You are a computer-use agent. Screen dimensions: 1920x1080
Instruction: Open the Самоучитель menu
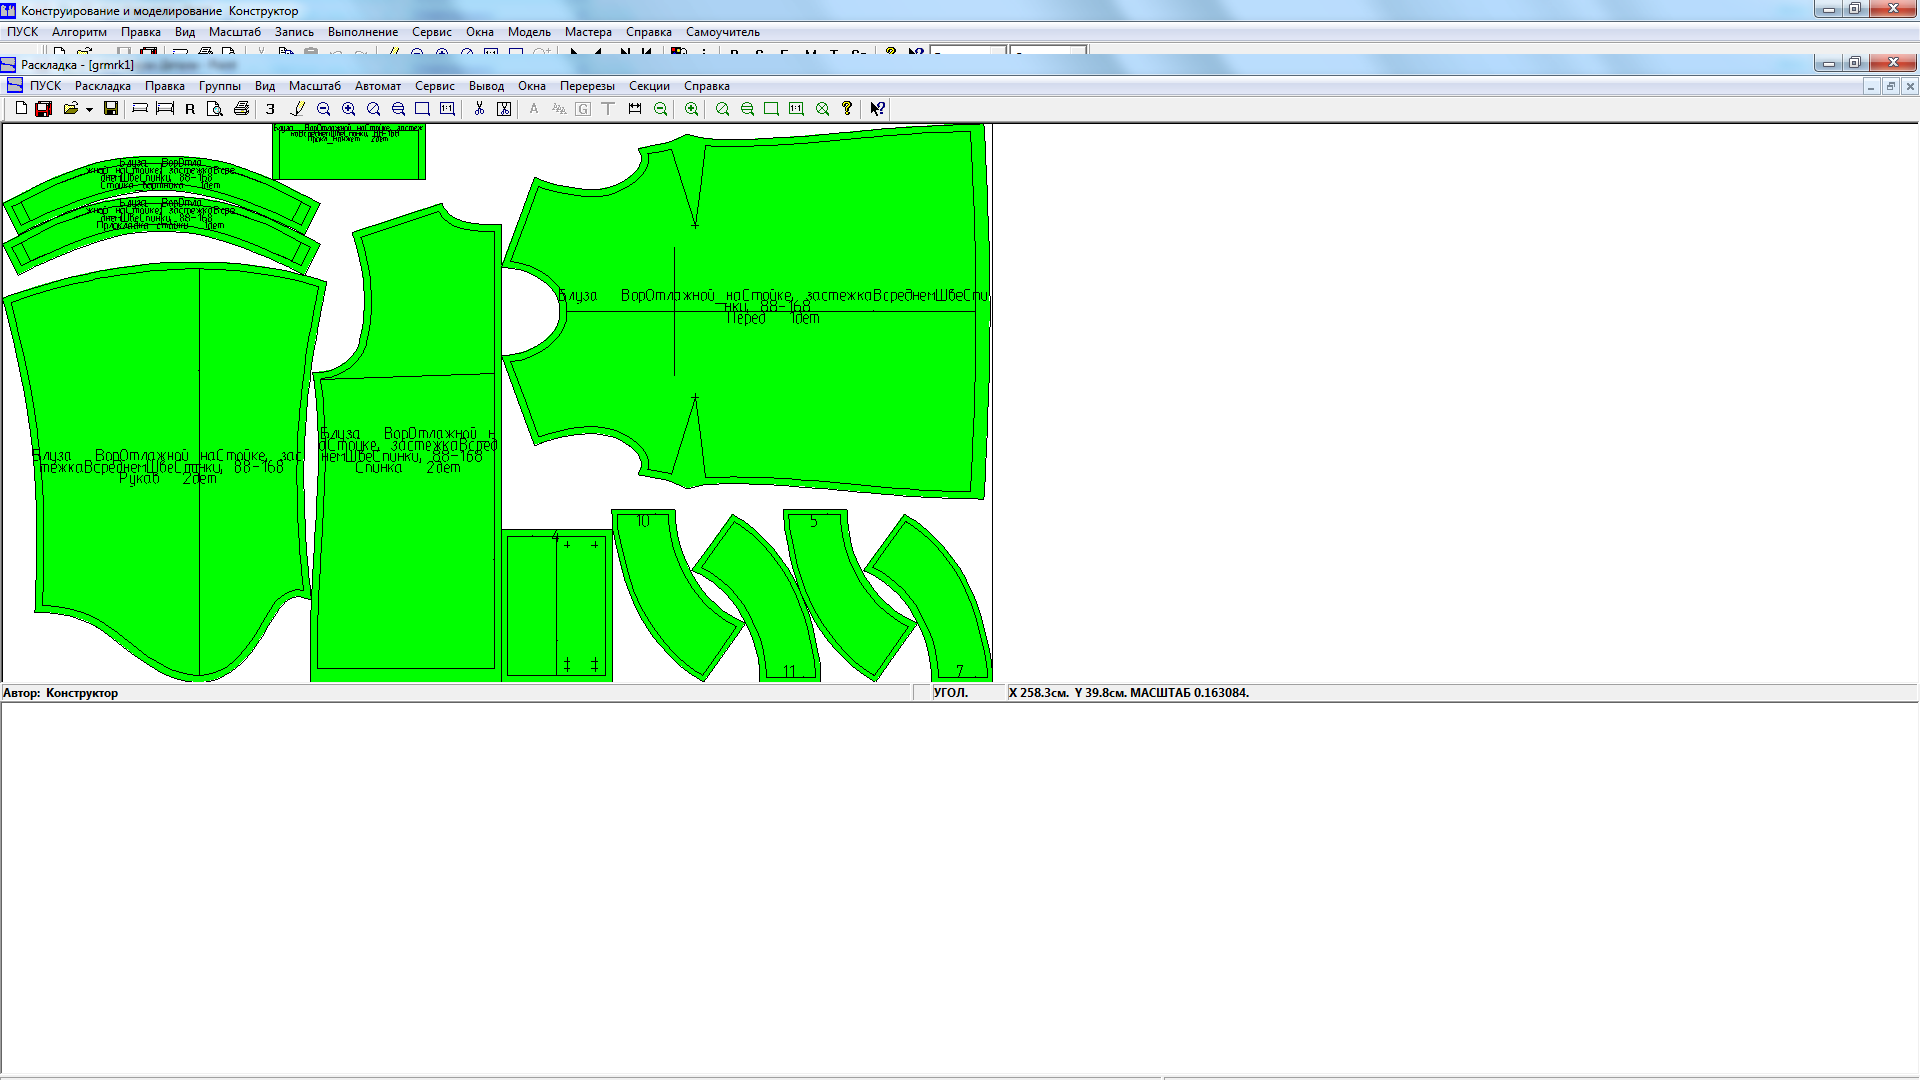(x=723, y=32)
